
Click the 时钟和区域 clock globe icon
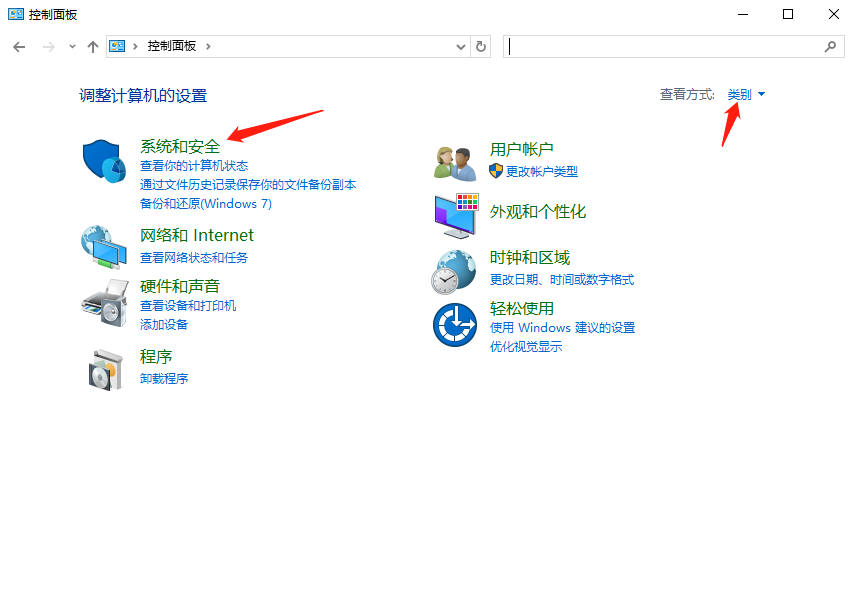click(455, 271)
